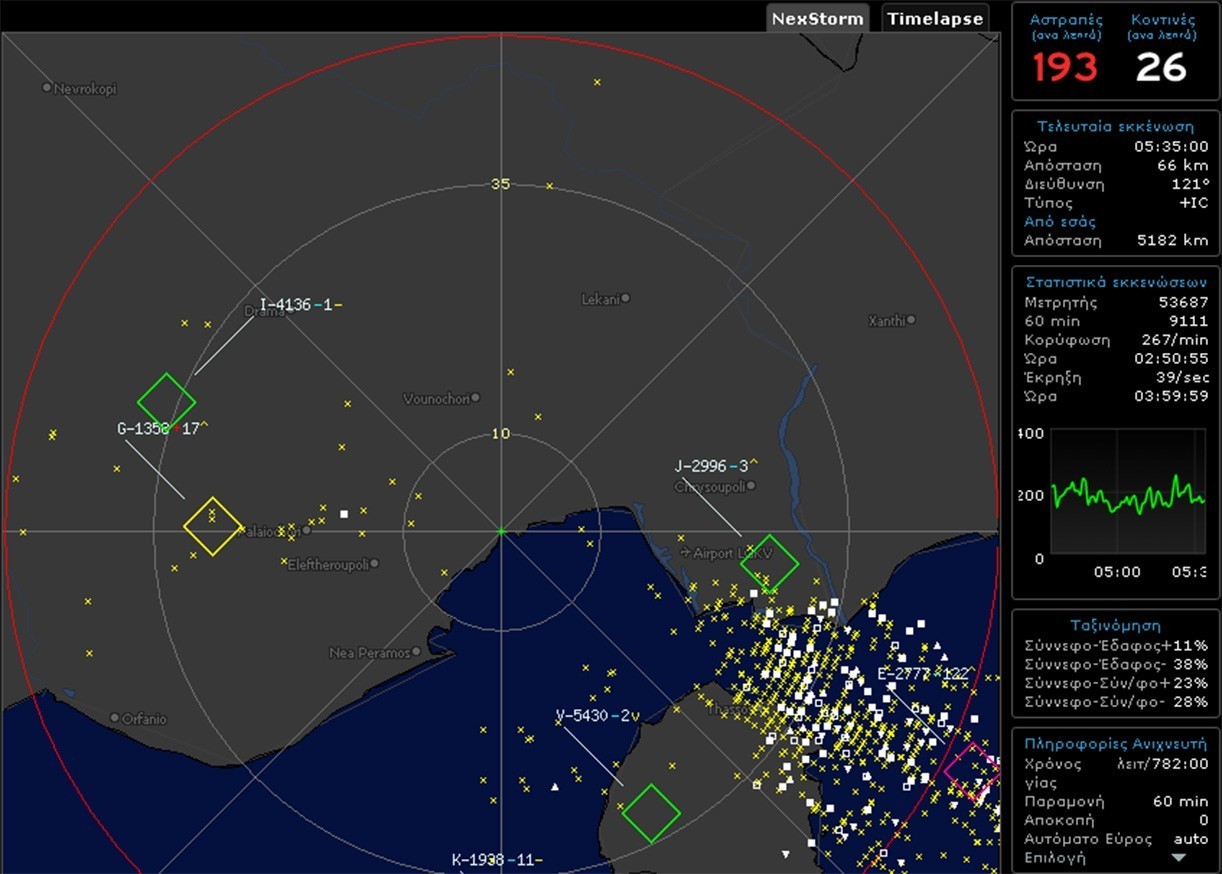Click the Αστραπές header label
The height and width of the screenshot is (874, 1222).
click(1064, 19)
